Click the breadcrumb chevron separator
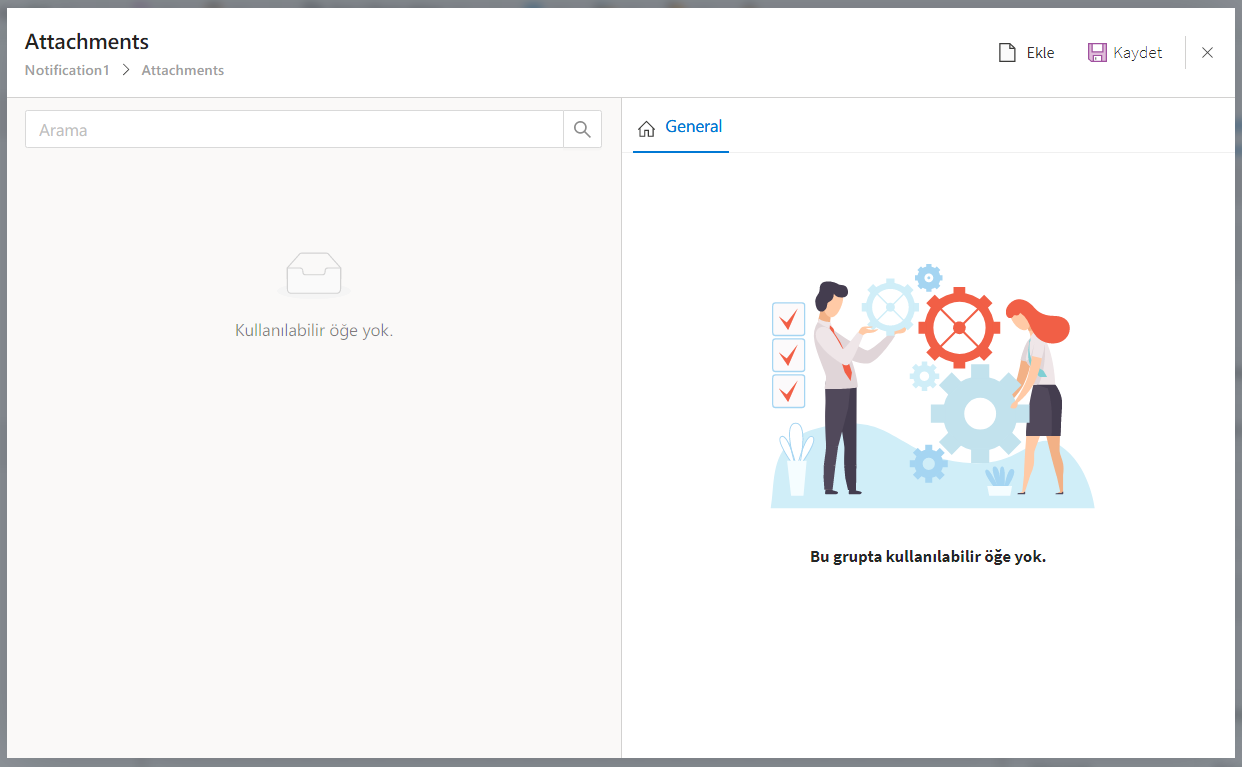This screenshot has height=767, width=1242. tap(126, 70)
